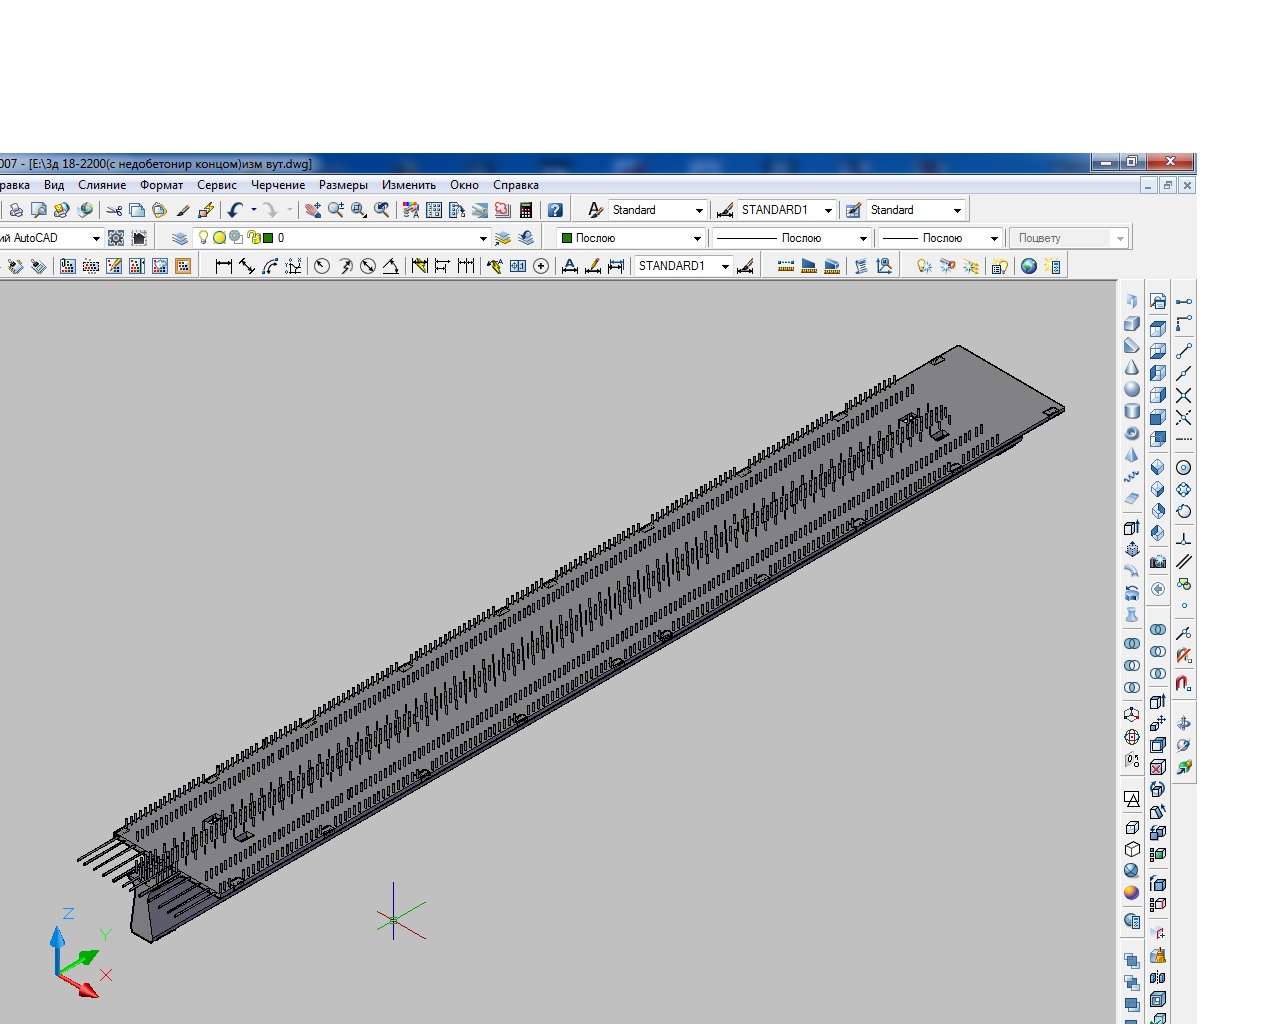The width and height of the screenshot is (1280, 1024).
Task: Create a Box solid from modeling toolbar
Action: (1132, 323)
